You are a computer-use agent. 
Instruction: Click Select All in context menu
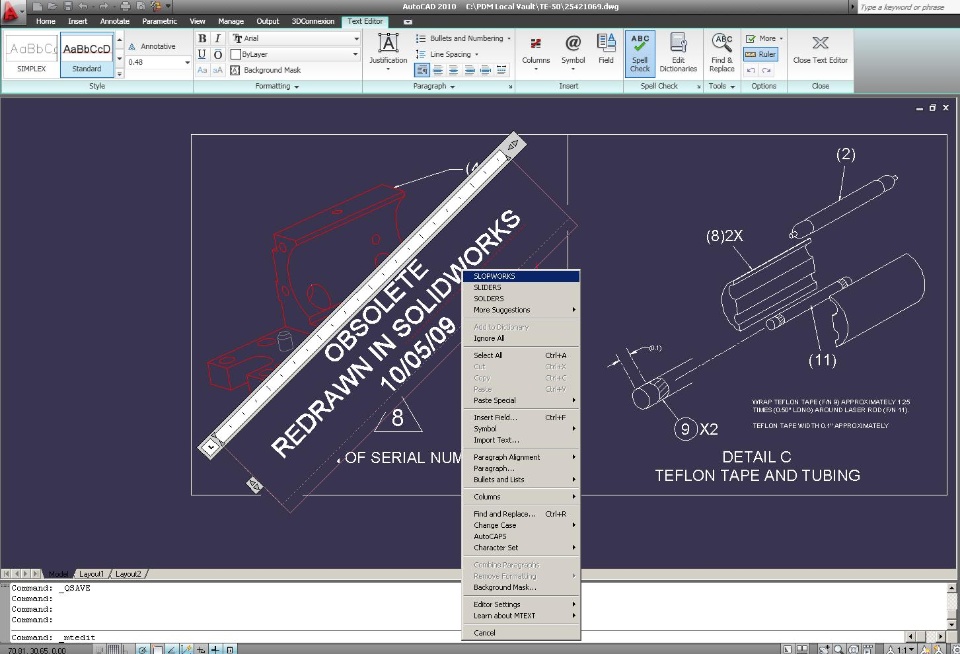(x=520, y=355)
